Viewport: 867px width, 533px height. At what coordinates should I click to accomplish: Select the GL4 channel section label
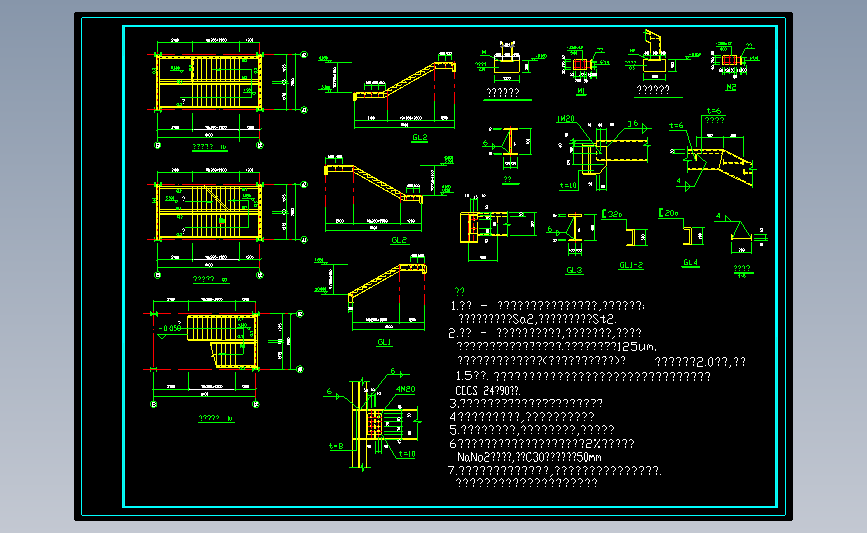(x=690, y=263)
